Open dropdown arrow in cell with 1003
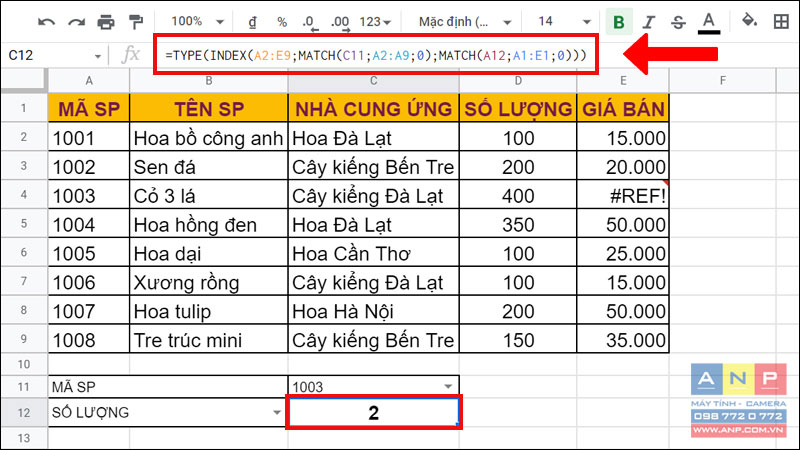 pos(447,386)
